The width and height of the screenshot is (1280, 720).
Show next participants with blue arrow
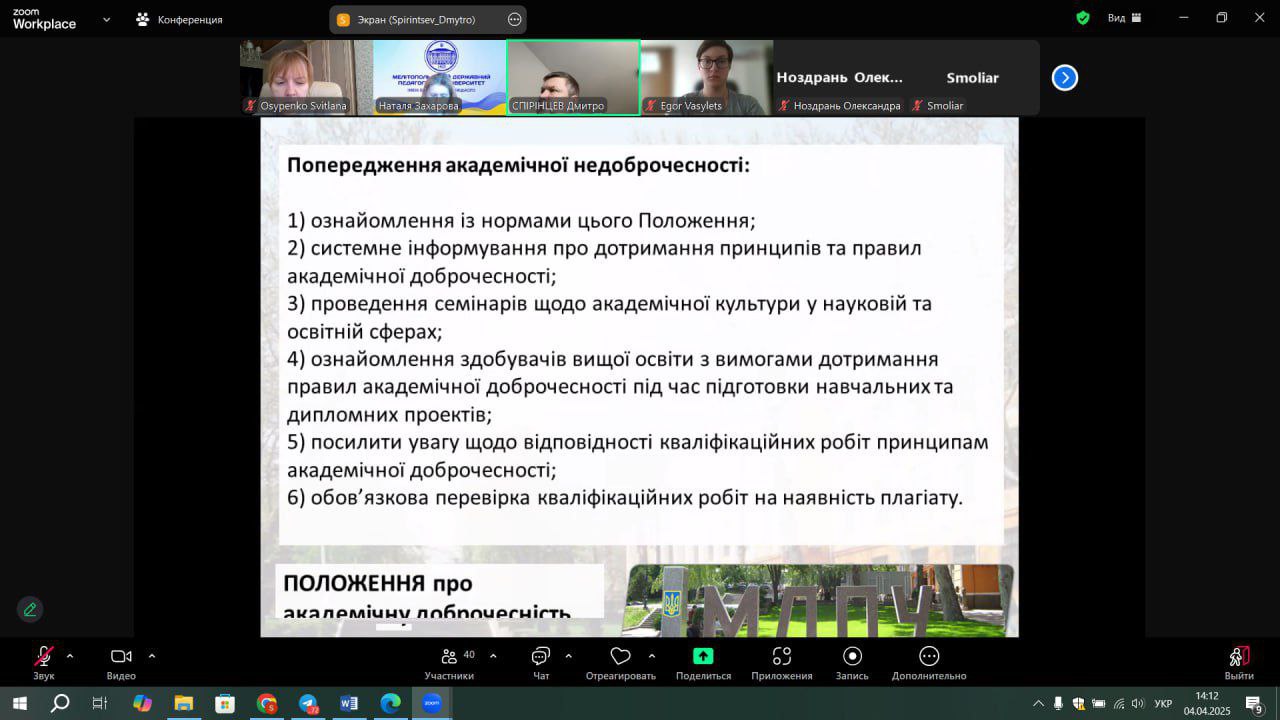tap(1065, 77)
